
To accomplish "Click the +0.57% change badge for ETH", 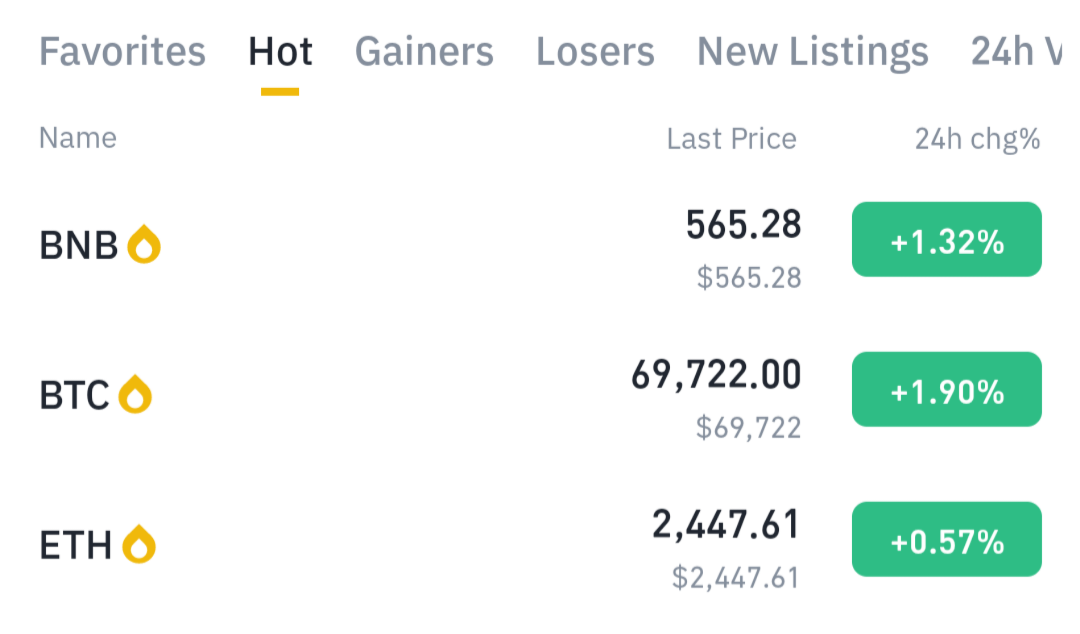I will point(947,540).
